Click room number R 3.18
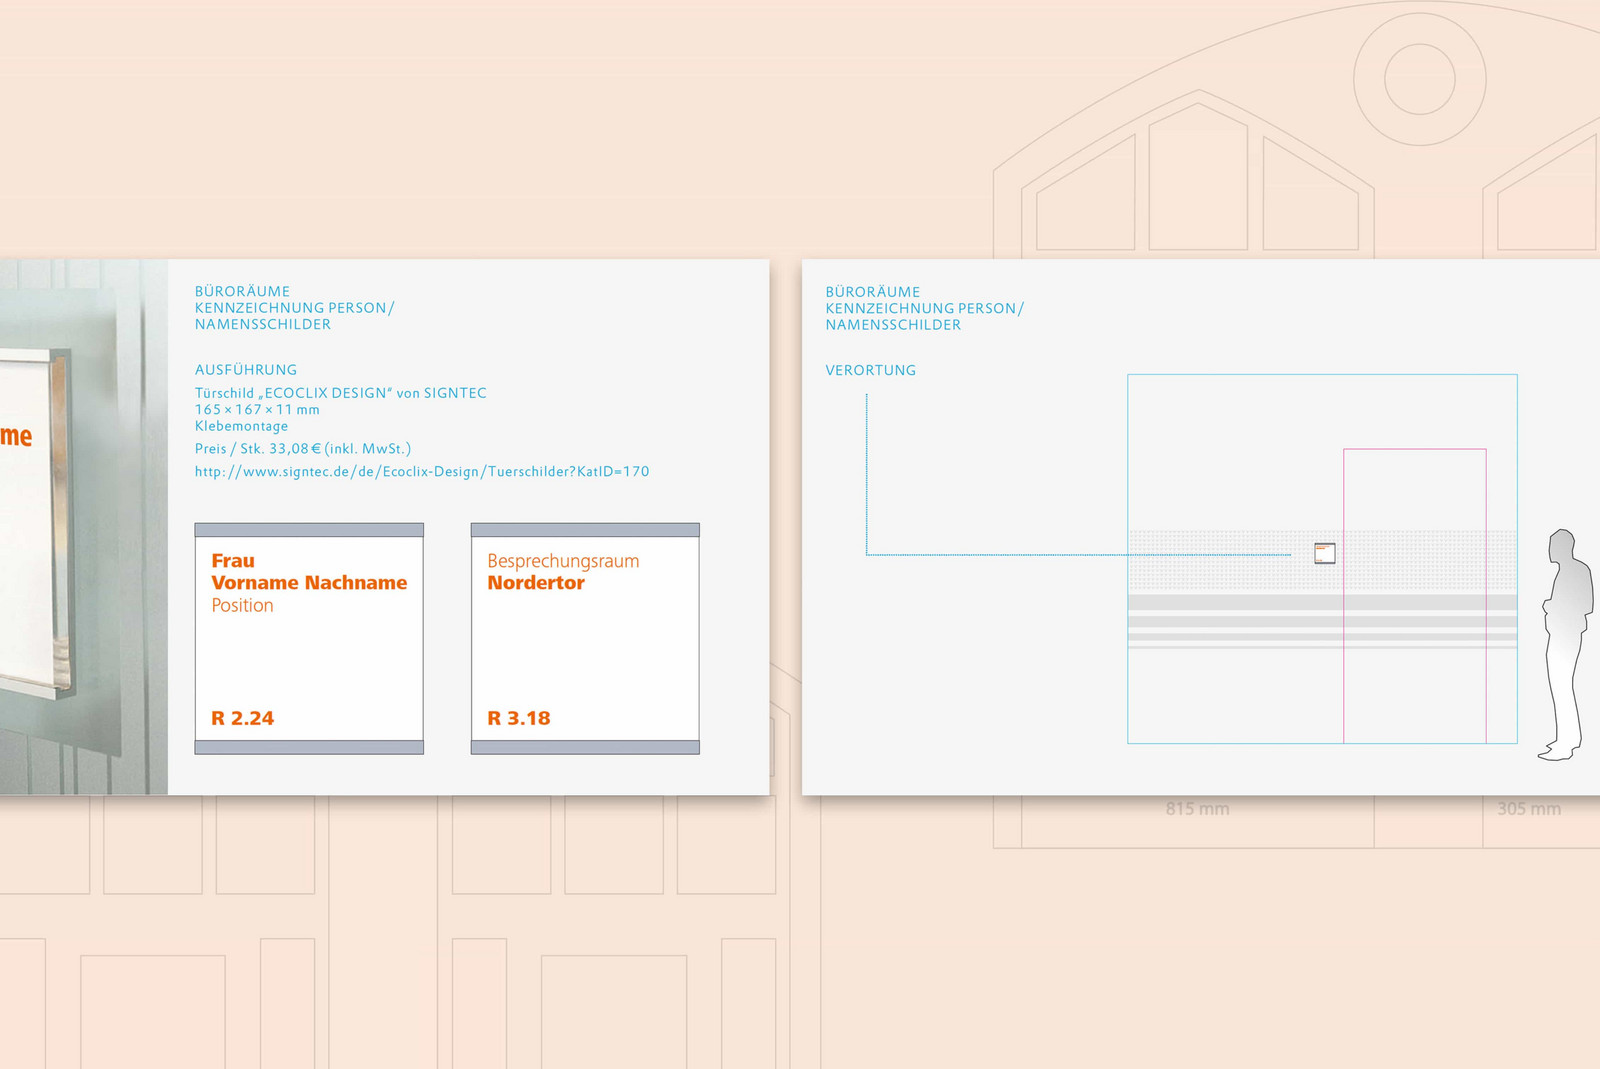Screen dimensions: 1600x1069 coord(518,718)
